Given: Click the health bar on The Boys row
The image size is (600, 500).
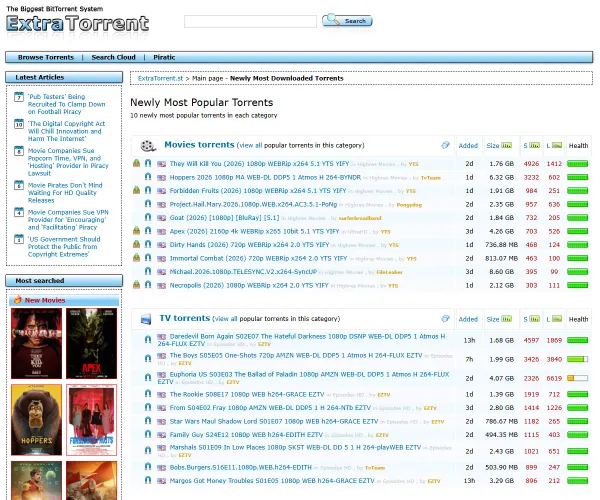Looking at the screenshot, I should tap(577, 359).
